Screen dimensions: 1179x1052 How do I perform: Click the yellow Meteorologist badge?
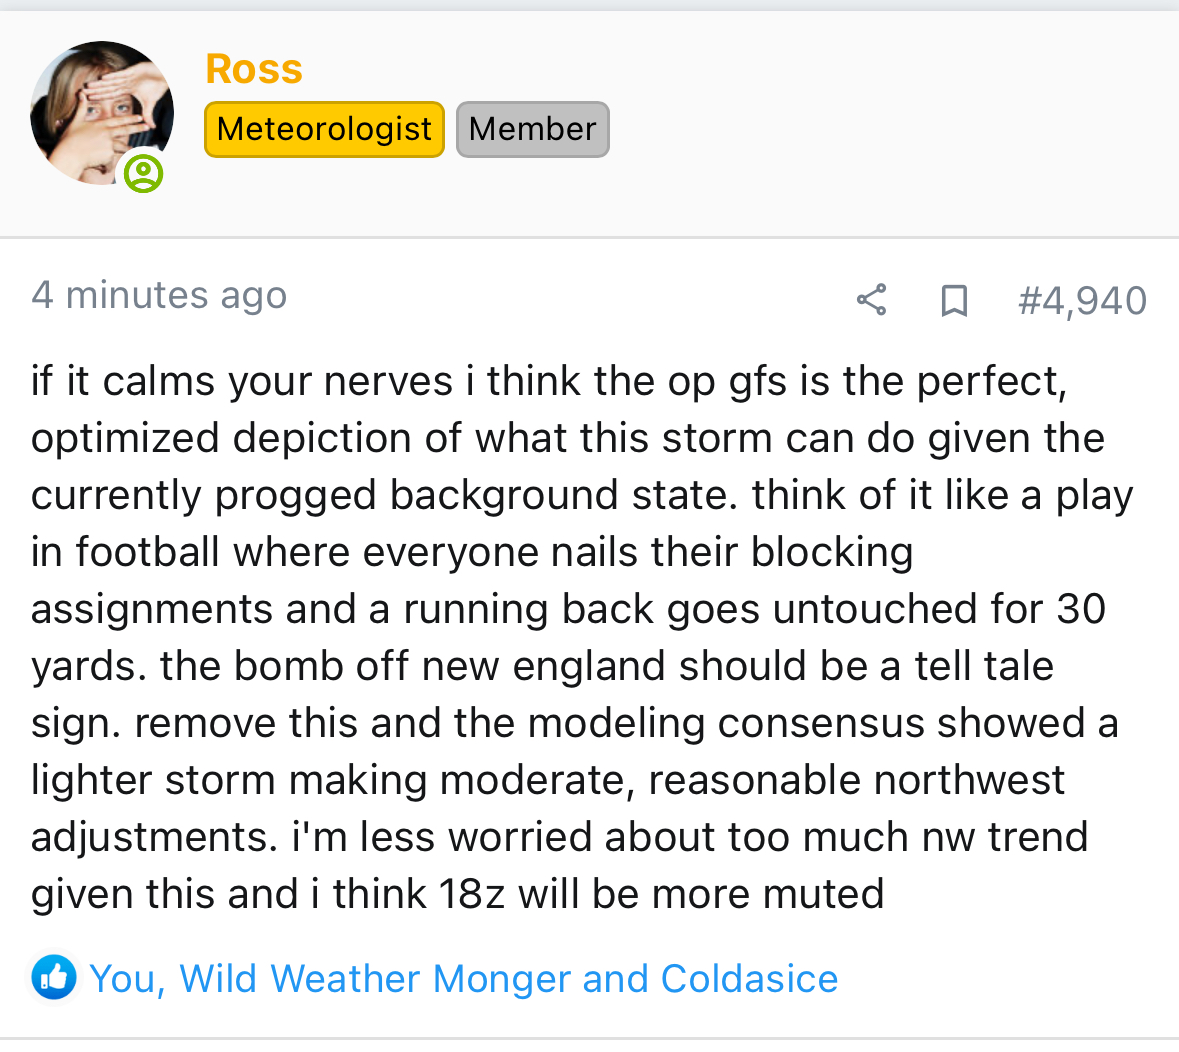324,129
